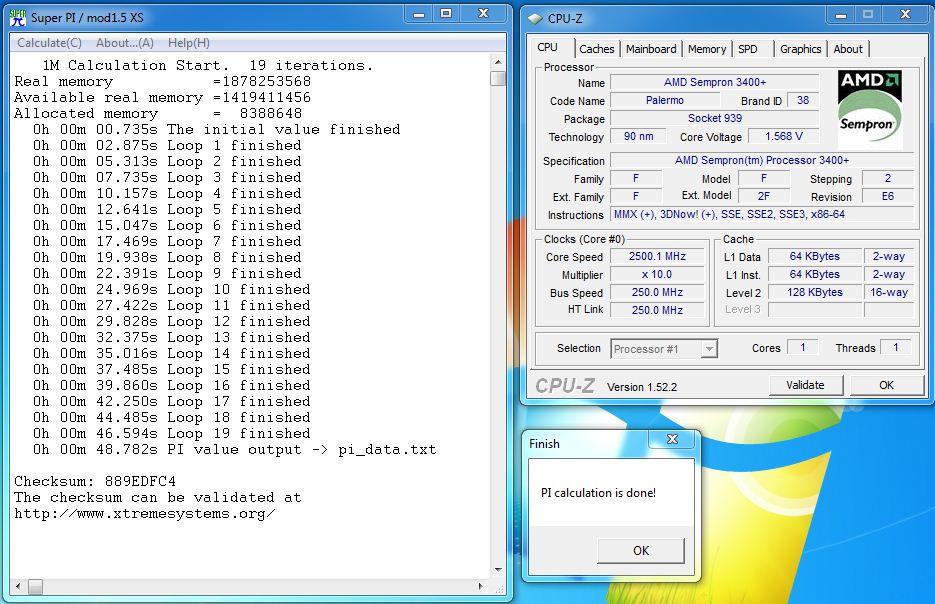Select the CPU tab in CPU-Z
The height and width of the screenshot is (604, 935).
click(547, 48)
